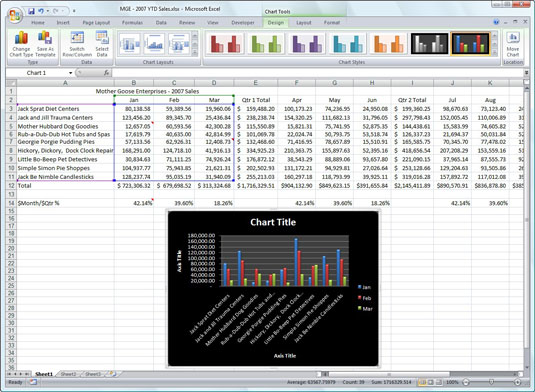Undo the last action in the Quick Access toolbar
Screen dimensions: 535x392
(41, 11)
